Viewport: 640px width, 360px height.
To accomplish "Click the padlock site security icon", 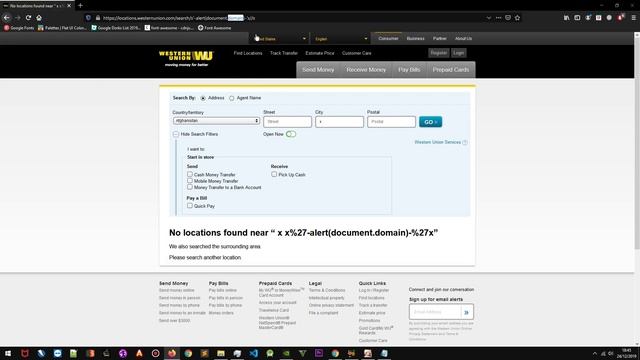I will [98, 18].
